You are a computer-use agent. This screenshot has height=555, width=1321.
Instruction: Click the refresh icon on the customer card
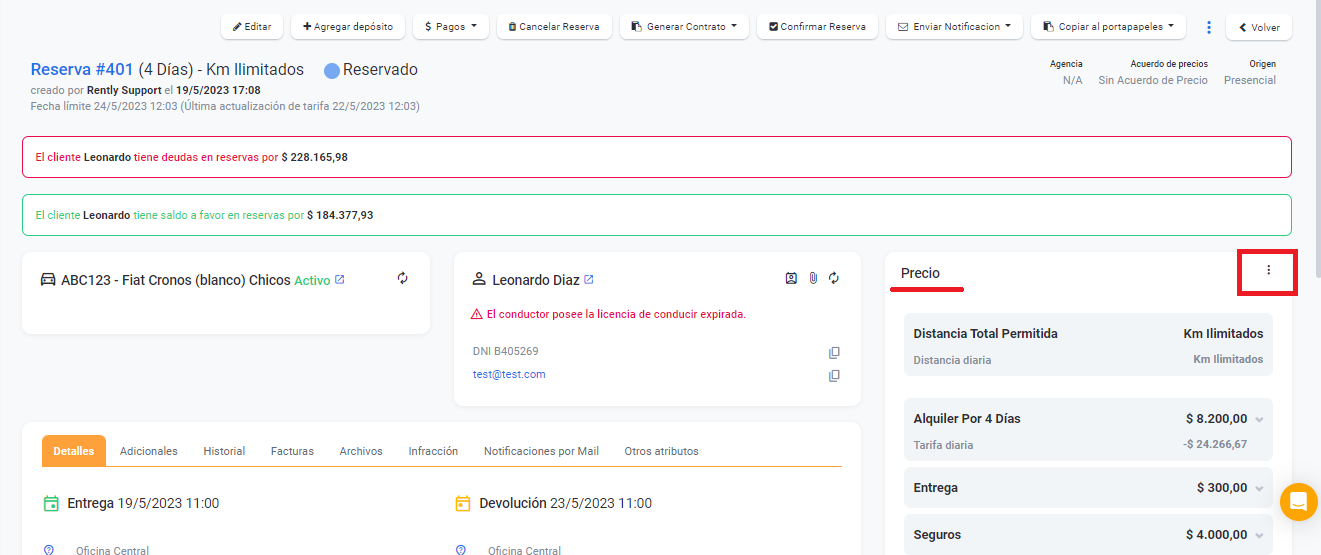point(834,279)
